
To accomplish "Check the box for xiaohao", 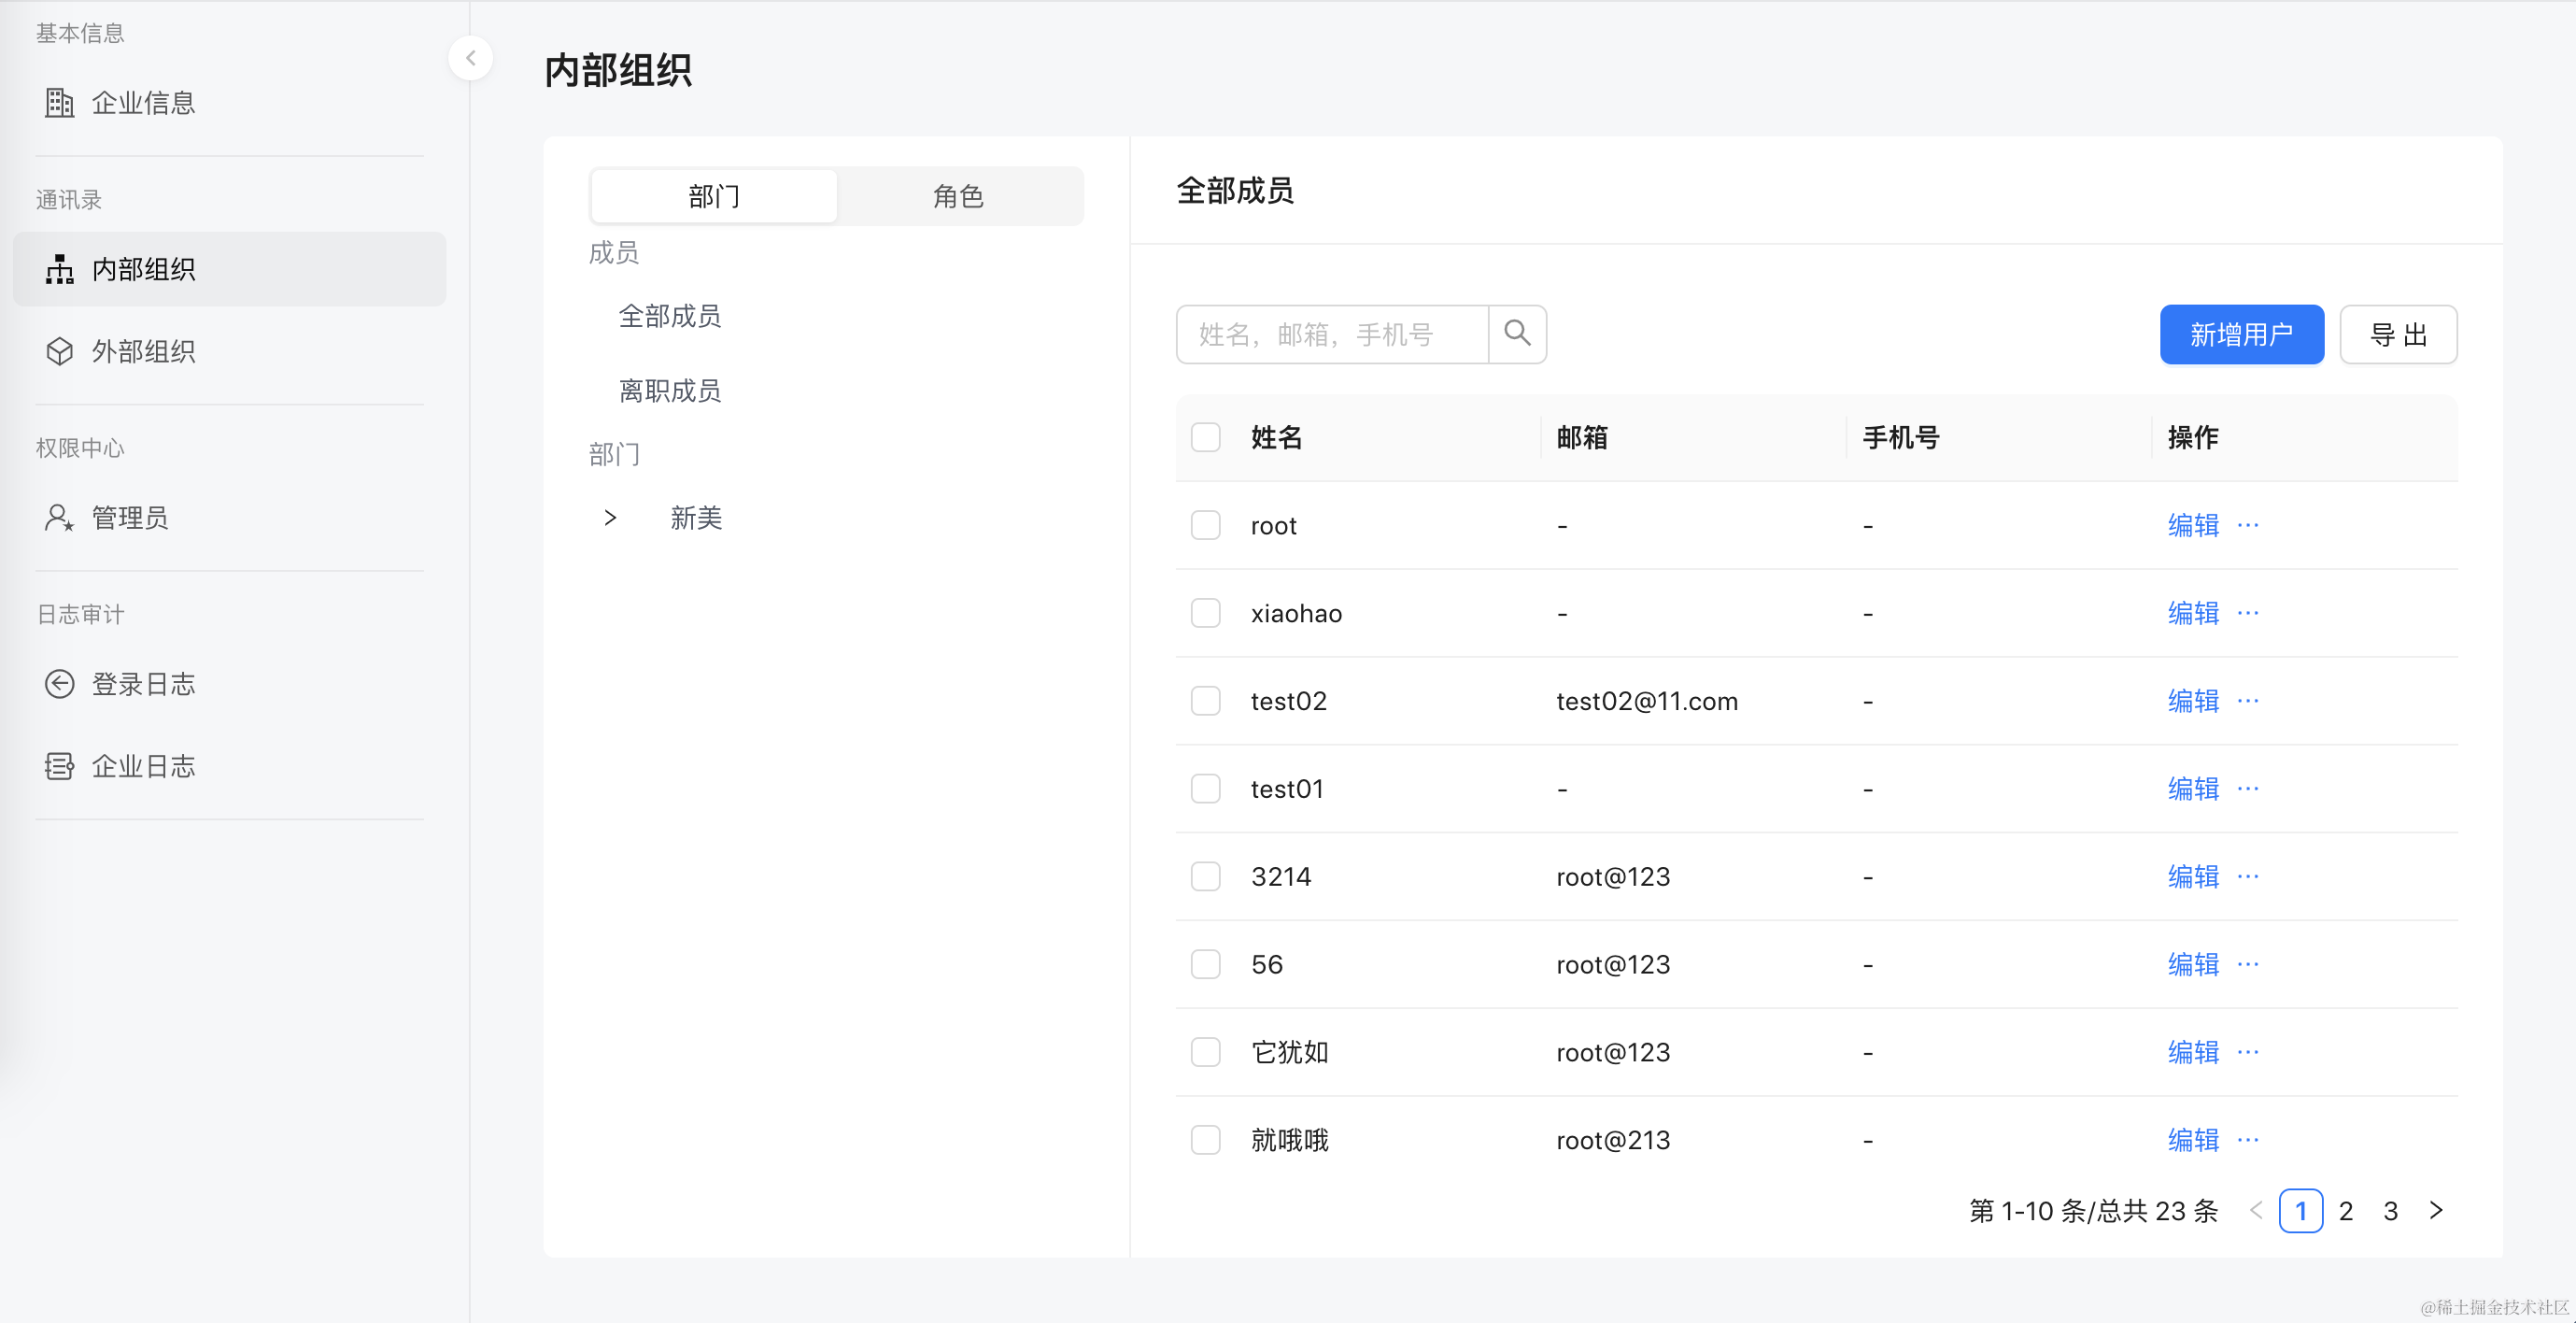I will 1205,613.
